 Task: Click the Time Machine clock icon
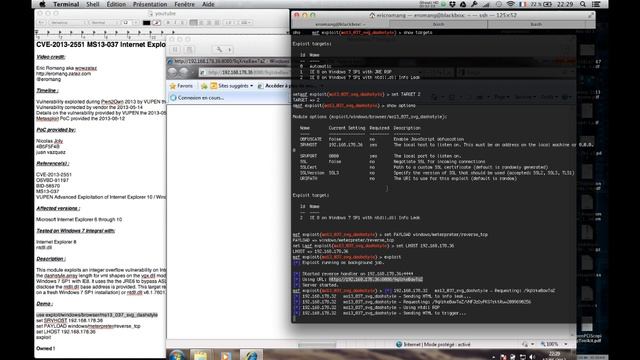tap(499, 4)
